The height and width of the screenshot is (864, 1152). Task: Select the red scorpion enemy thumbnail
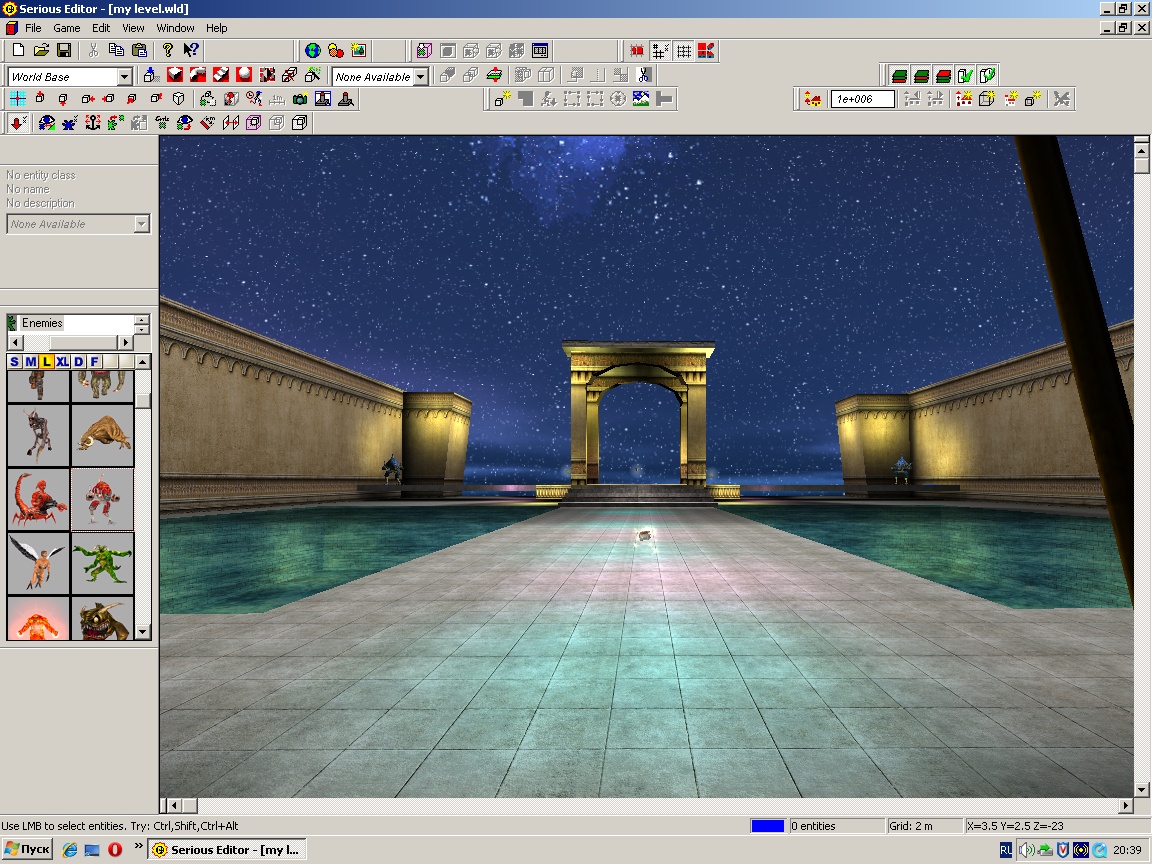(38, 500)
